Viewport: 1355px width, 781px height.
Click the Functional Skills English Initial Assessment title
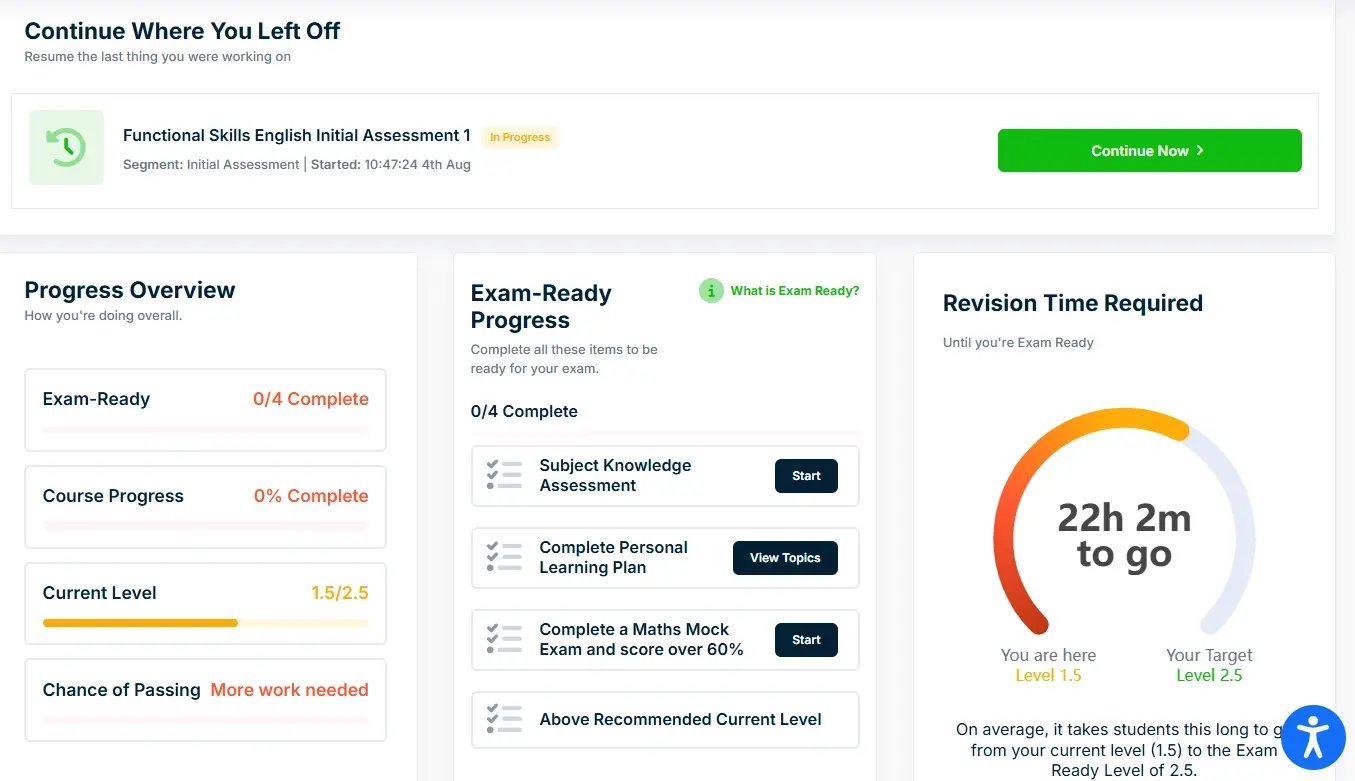[296, 136]
